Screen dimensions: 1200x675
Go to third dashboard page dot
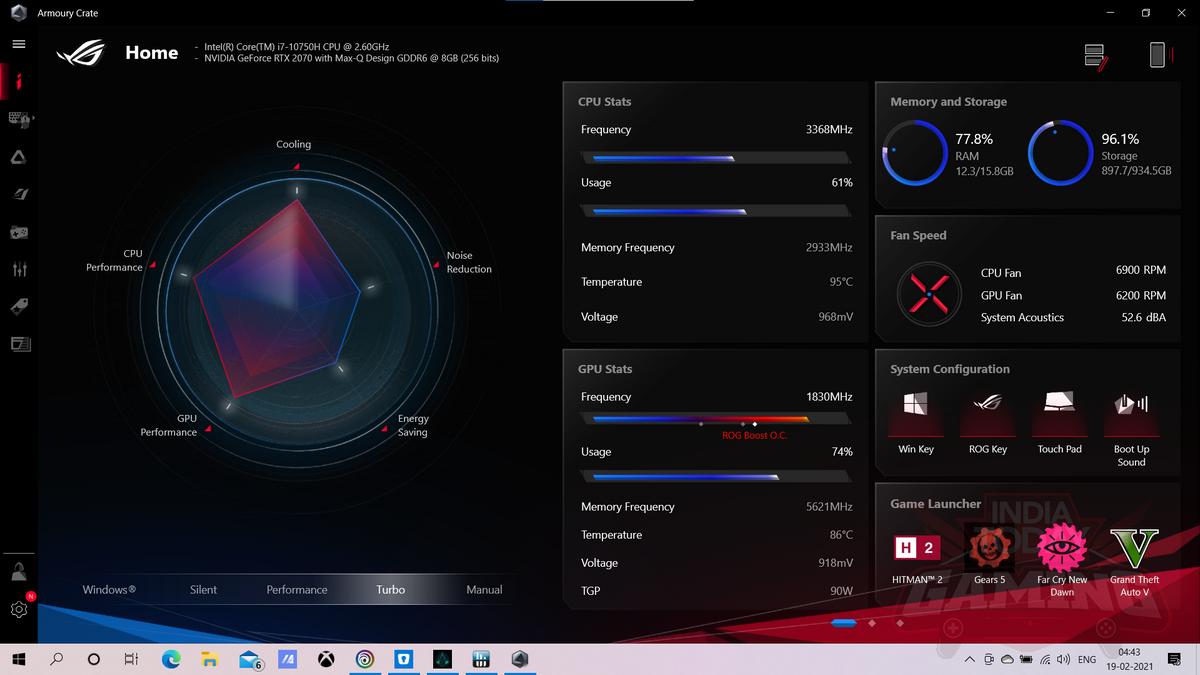coord(900,623)
